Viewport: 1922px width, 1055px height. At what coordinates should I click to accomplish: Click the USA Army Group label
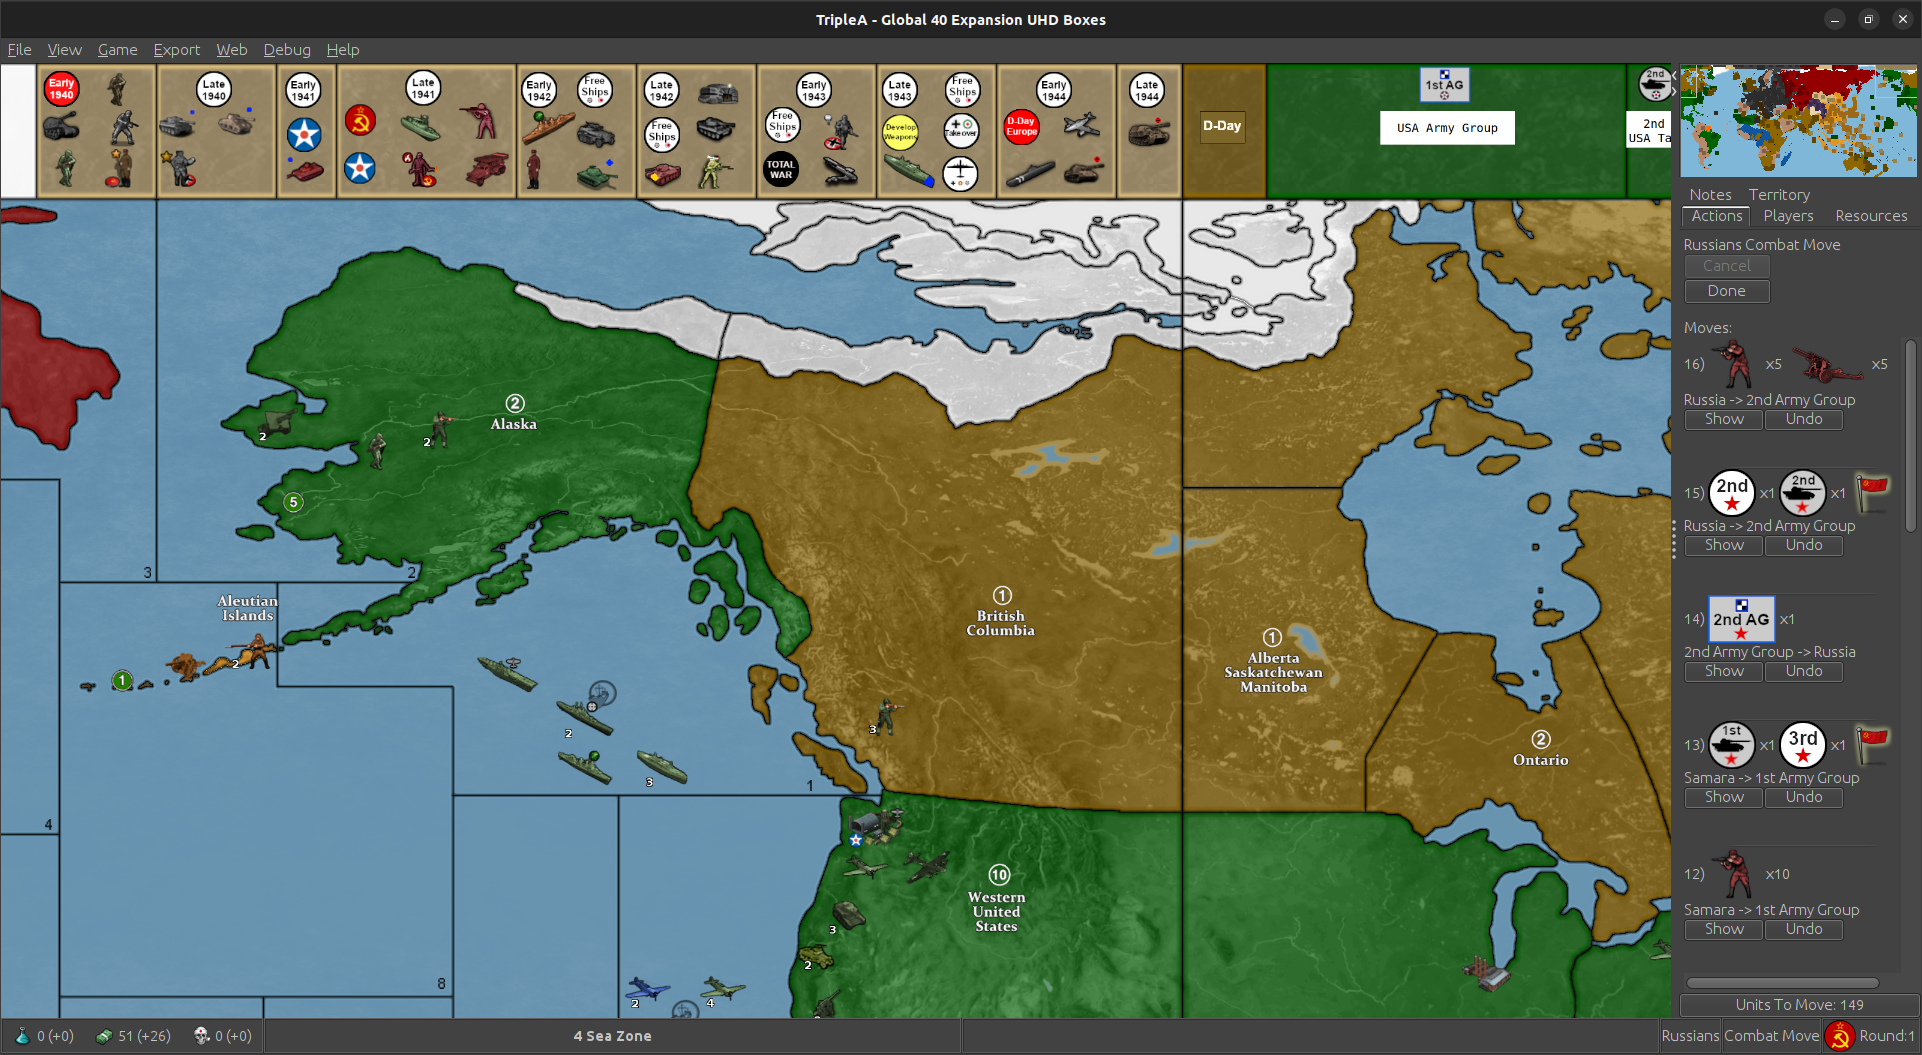click(1447, 128)
